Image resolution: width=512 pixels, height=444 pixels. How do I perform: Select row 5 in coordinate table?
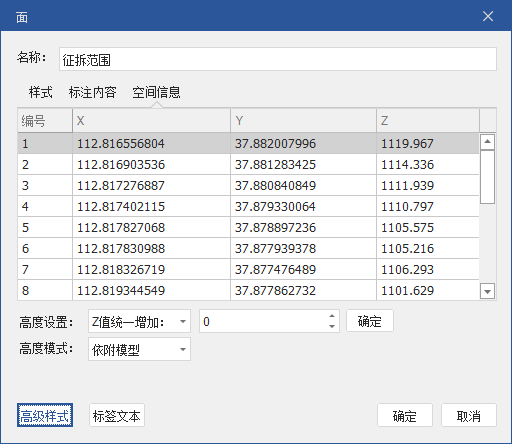[248, 228]
